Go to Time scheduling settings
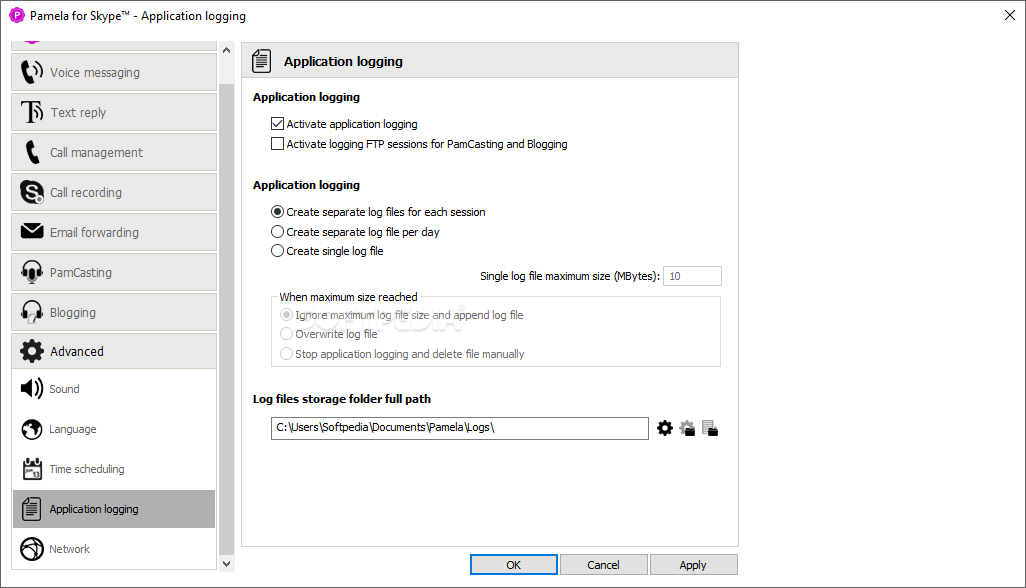 [114, 469]
